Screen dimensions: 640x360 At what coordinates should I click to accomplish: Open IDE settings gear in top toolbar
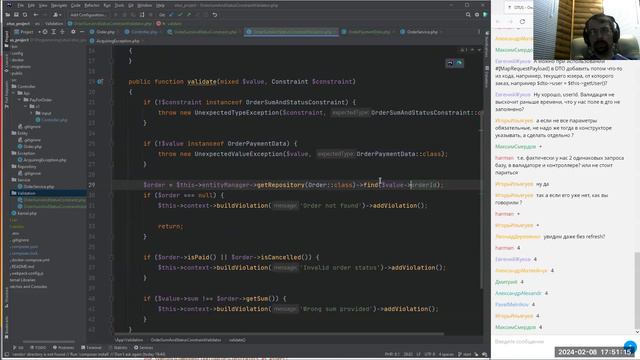click(x=477, y=15)
